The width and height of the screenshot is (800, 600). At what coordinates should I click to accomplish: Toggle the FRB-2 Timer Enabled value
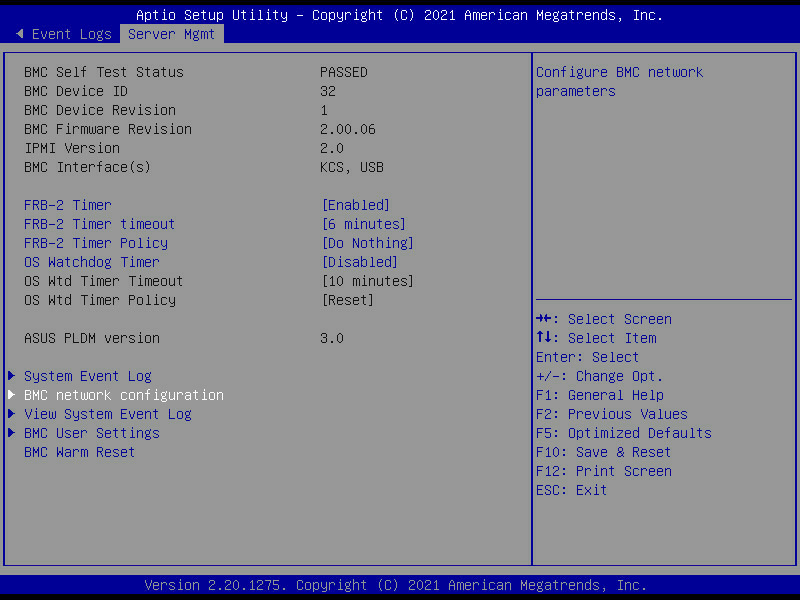(x=355, y=205)
